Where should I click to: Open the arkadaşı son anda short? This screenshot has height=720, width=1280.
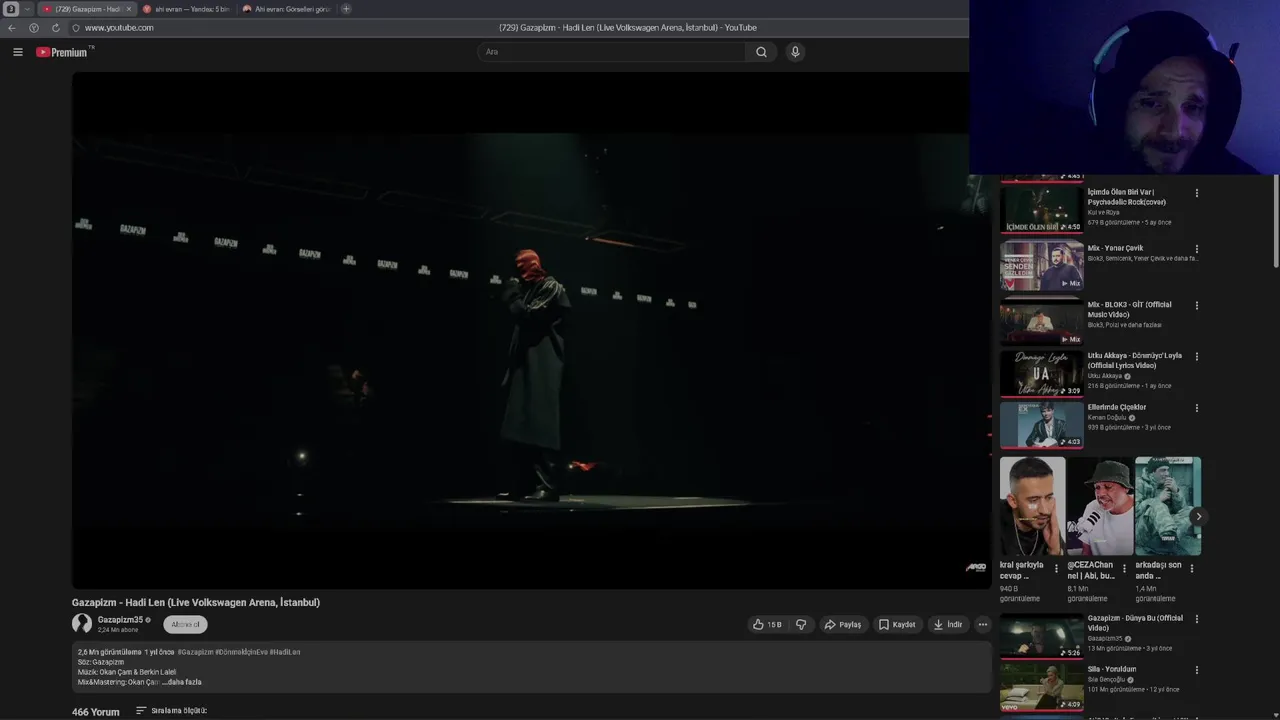click(x=1167, y=506)
